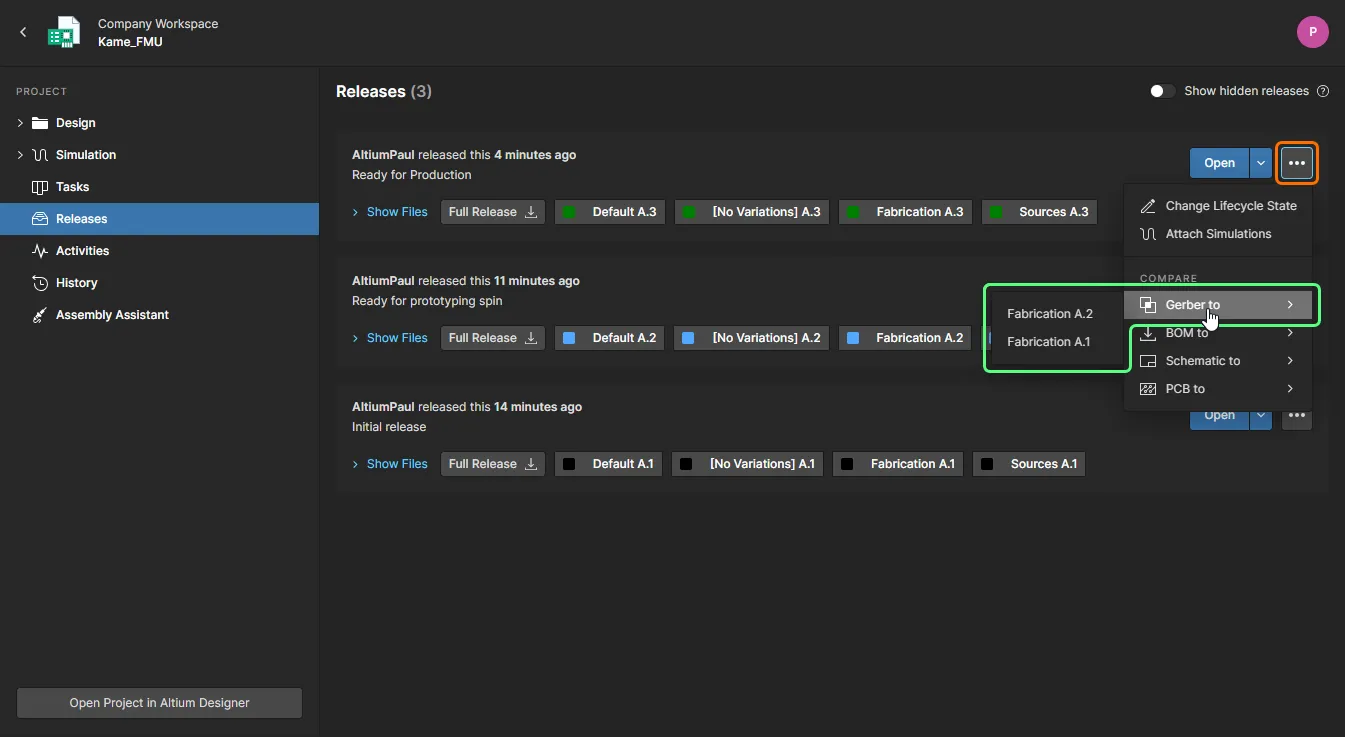
Task: Click the help icon beside Show hidden releases
Action: (x=1323, y=91)
